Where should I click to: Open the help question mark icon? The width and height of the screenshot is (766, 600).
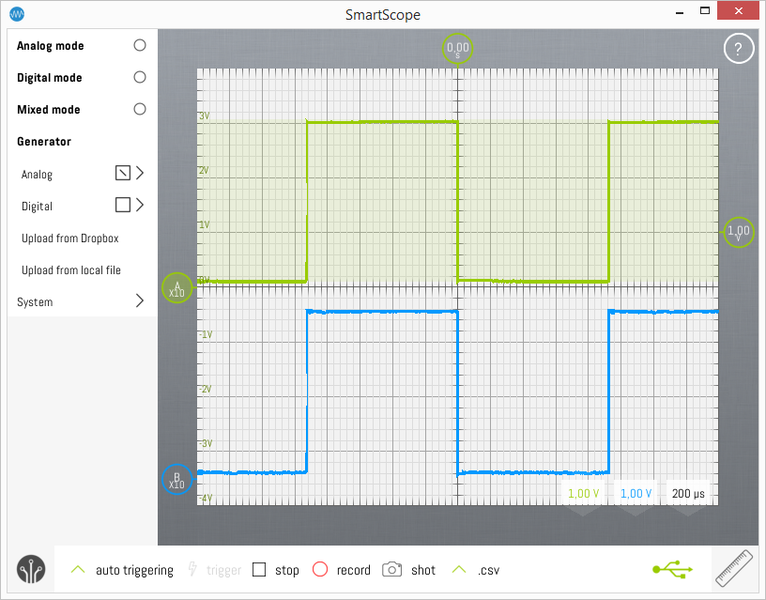pyautogui.click(x=738, y=48)
